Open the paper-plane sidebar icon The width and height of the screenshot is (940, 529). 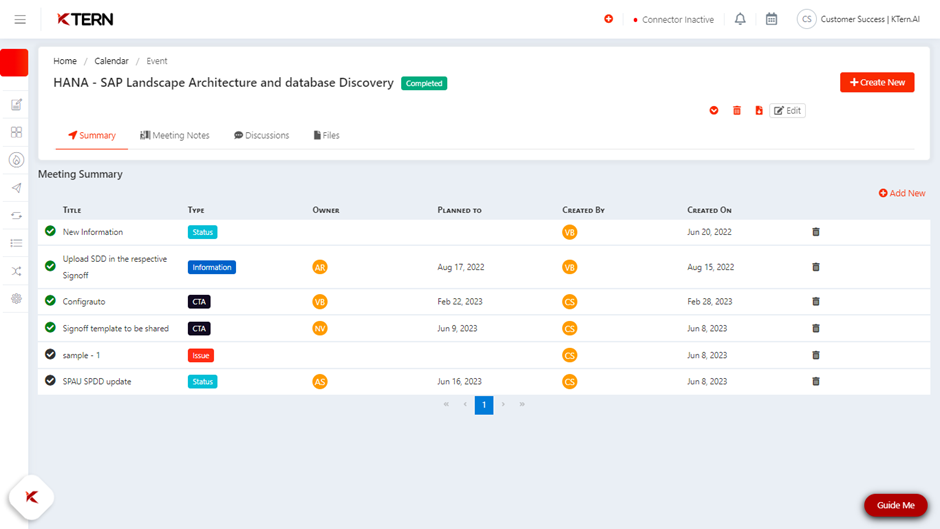tap(16, 188)
